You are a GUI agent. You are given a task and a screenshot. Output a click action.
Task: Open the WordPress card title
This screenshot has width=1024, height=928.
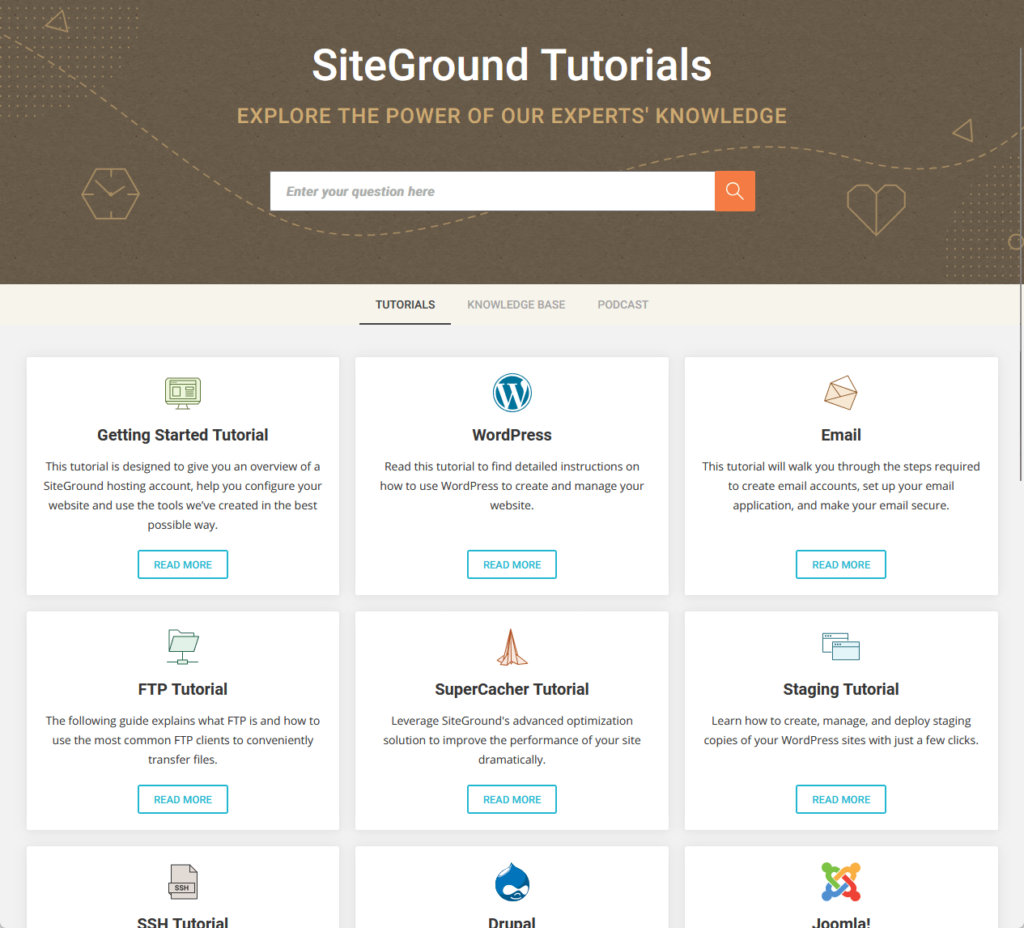(512, 435)
